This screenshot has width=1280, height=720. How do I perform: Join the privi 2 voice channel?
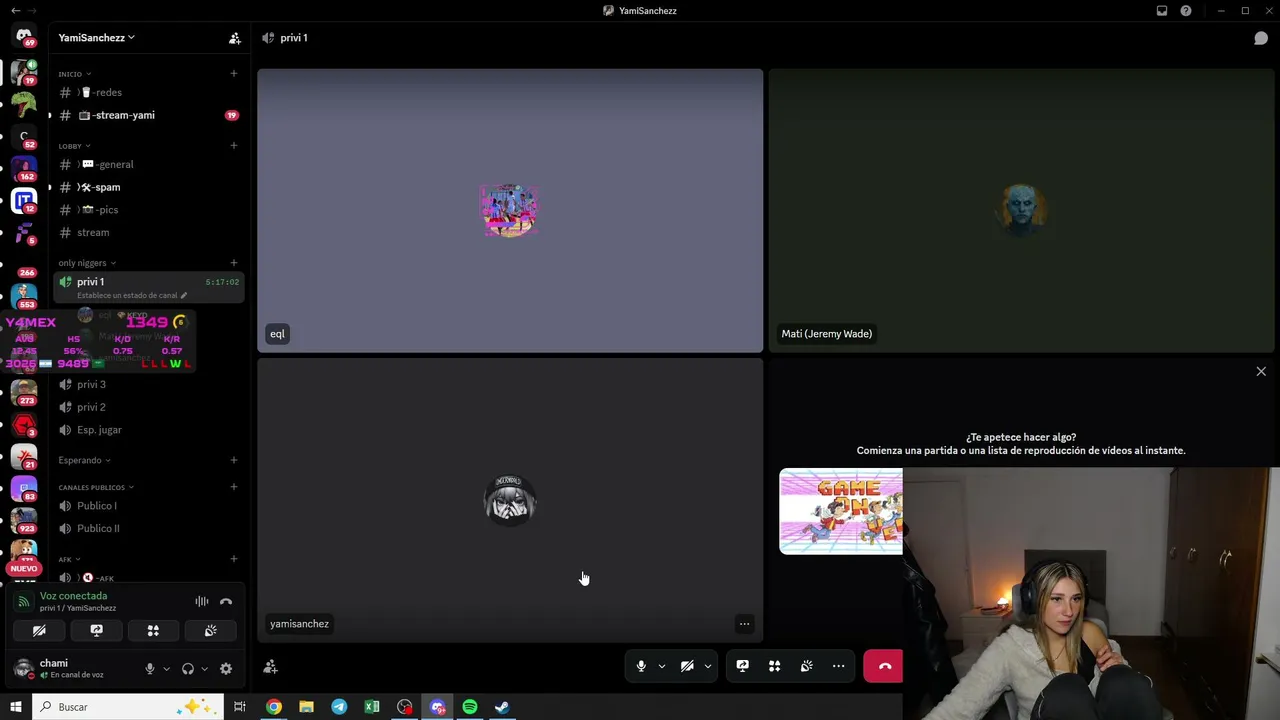click(148, 407)
